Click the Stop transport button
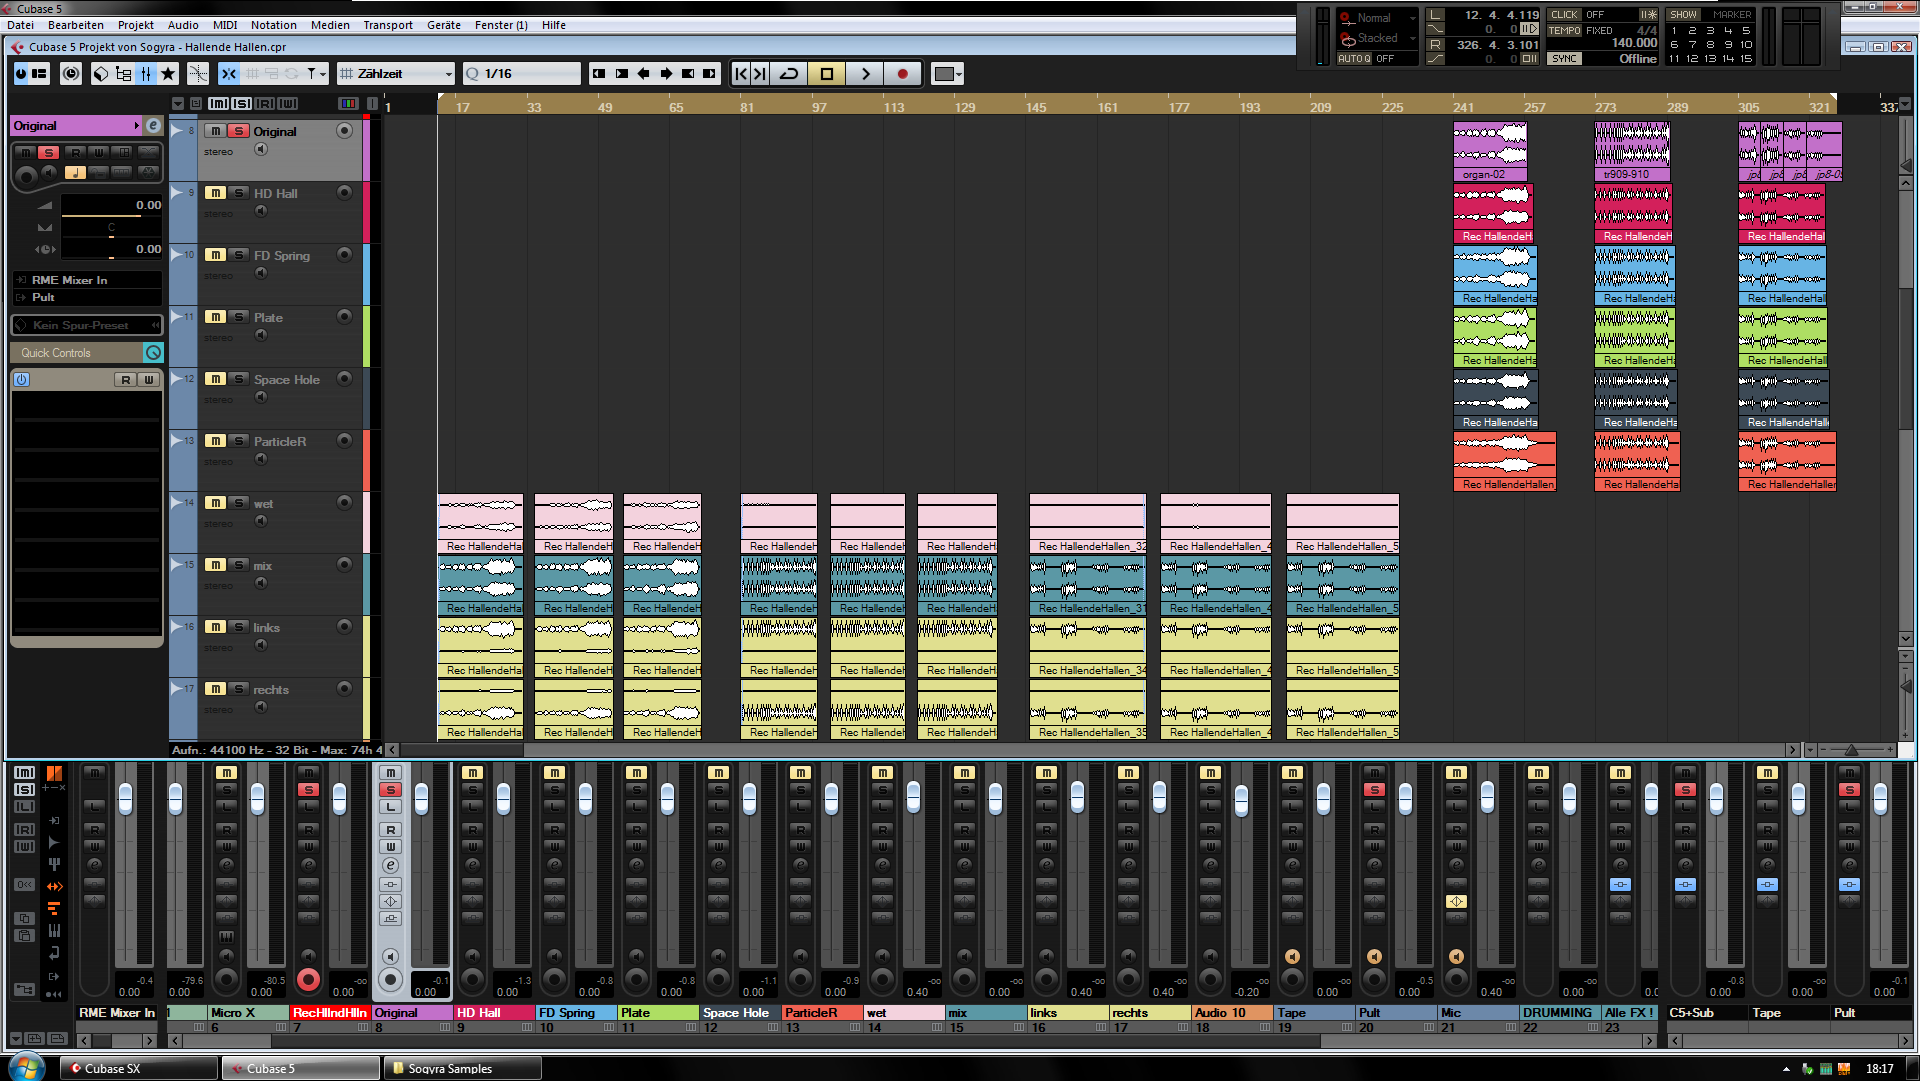The image size is (1920, 1081). [x=827, y=73]
